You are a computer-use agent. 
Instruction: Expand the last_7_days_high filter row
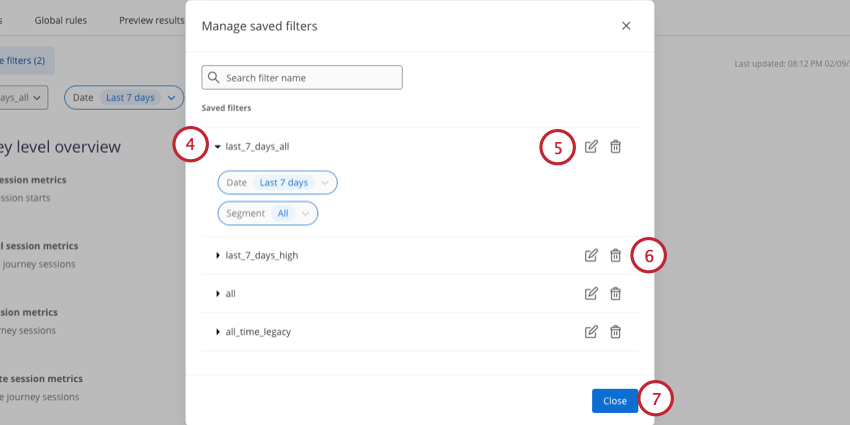[x=218, y=255]
